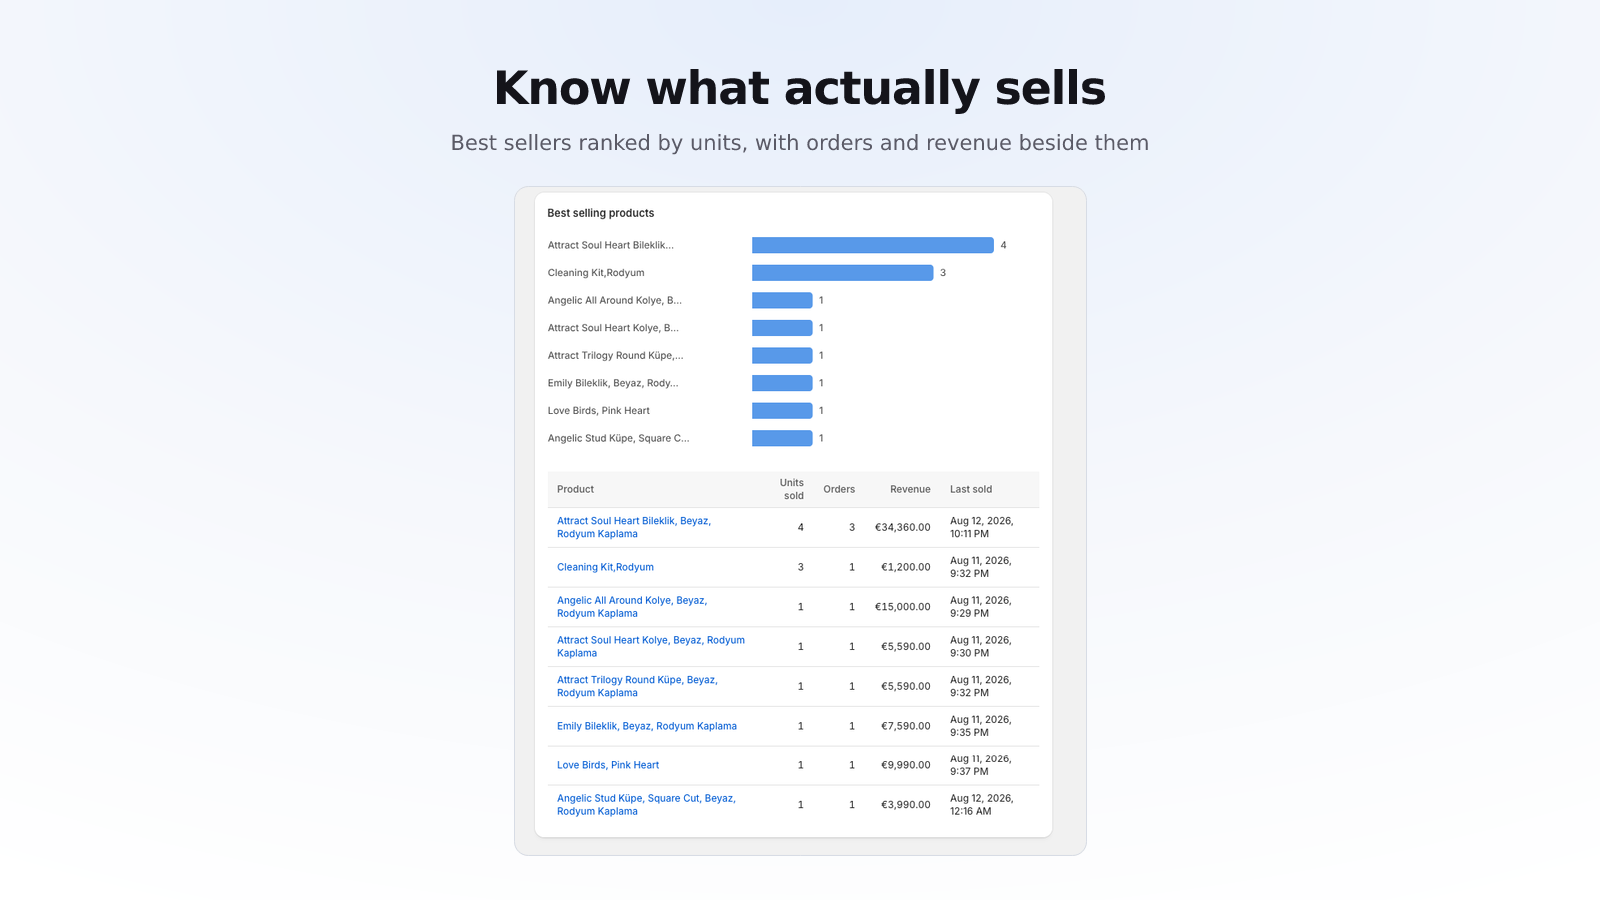
Task: Open the Cleaning Kit,Rodyum product link
Action: [x=605, y=567]
